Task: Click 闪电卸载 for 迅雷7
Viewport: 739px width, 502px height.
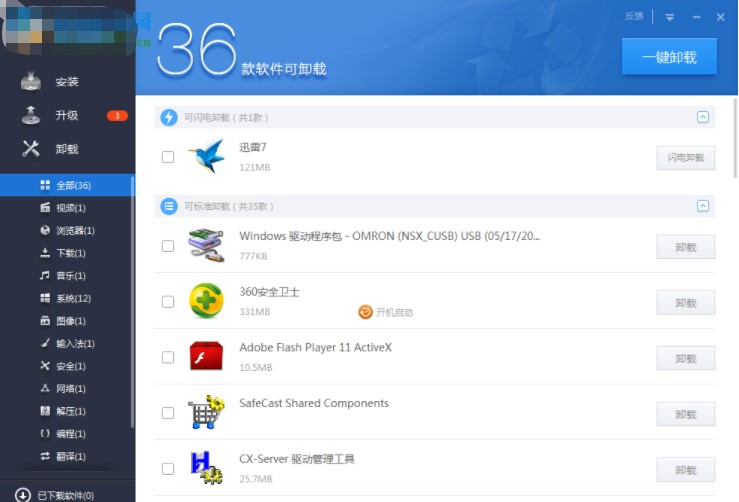Action: 686,157
